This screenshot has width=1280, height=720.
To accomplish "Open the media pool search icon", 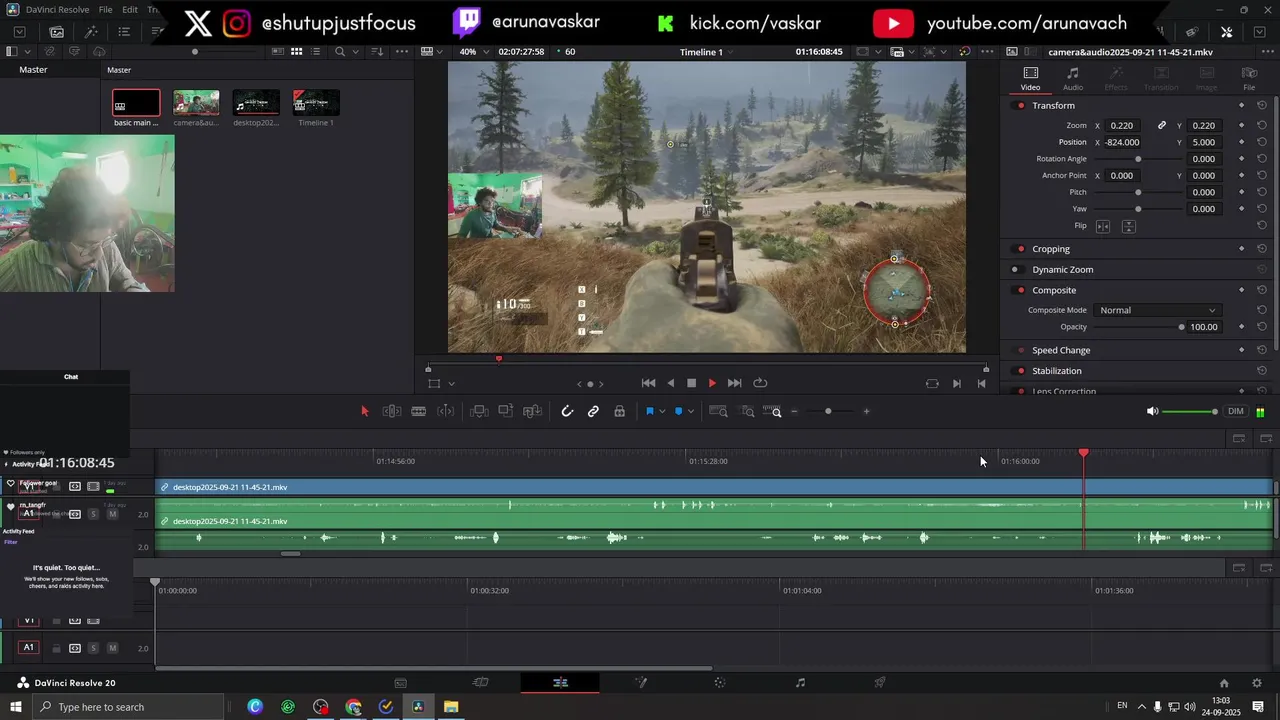I will point(340,52).
